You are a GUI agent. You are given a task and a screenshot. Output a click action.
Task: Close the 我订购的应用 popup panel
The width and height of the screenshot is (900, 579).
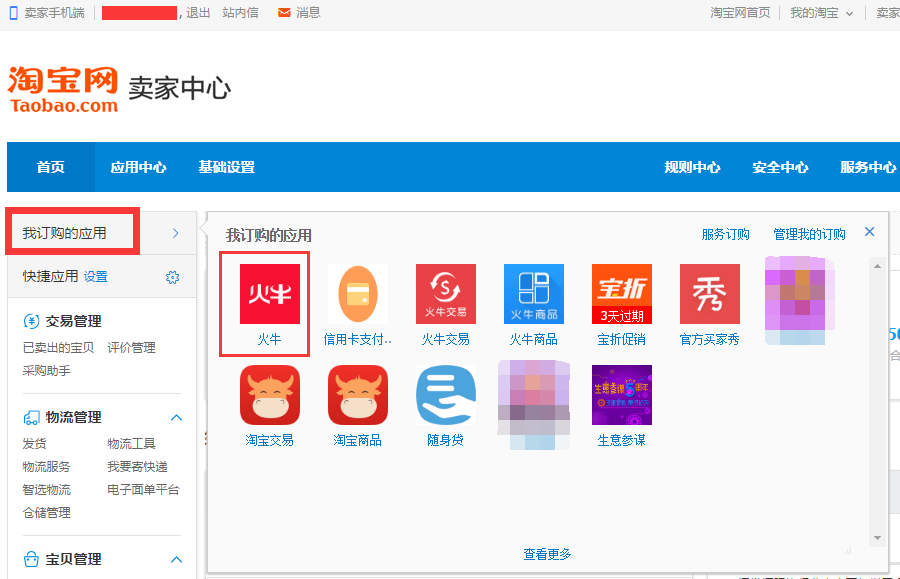[x=869, y=232]
